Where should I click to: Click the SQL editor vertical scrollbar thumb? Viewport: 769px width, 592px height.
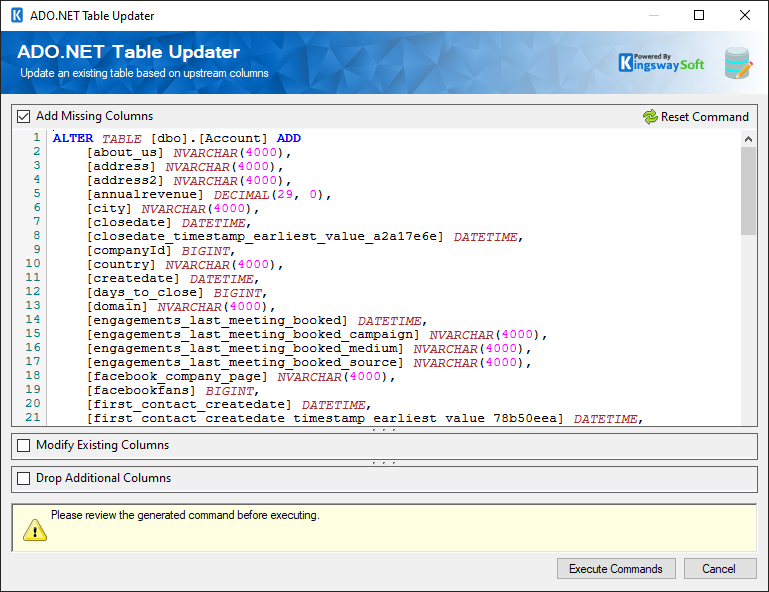click(x=748, y=190)
